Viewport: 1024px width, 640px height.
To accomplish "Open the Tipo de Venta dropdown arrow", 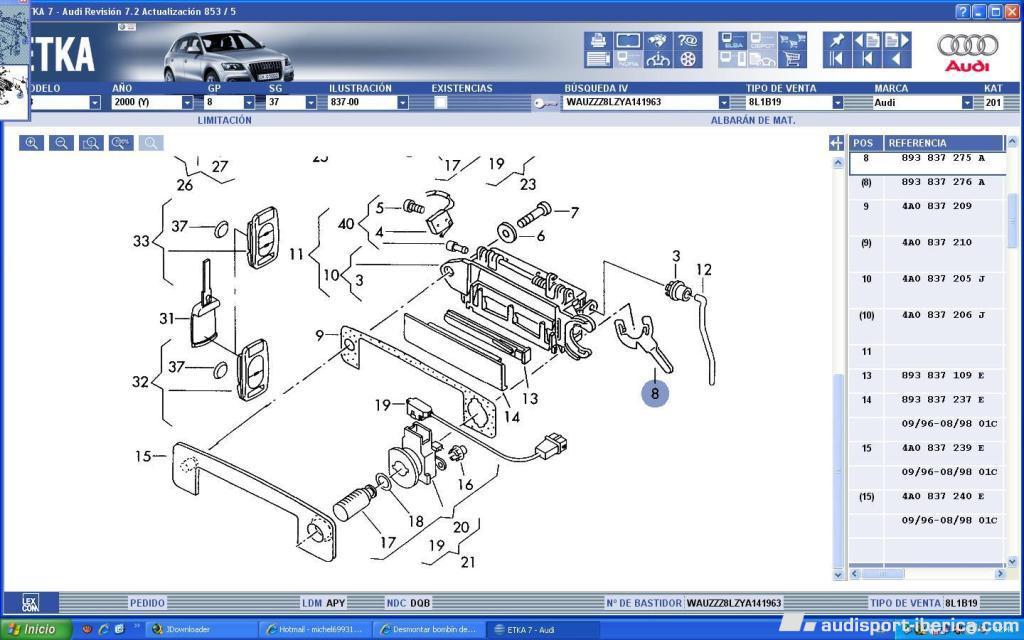I will (x=838, y=103).
